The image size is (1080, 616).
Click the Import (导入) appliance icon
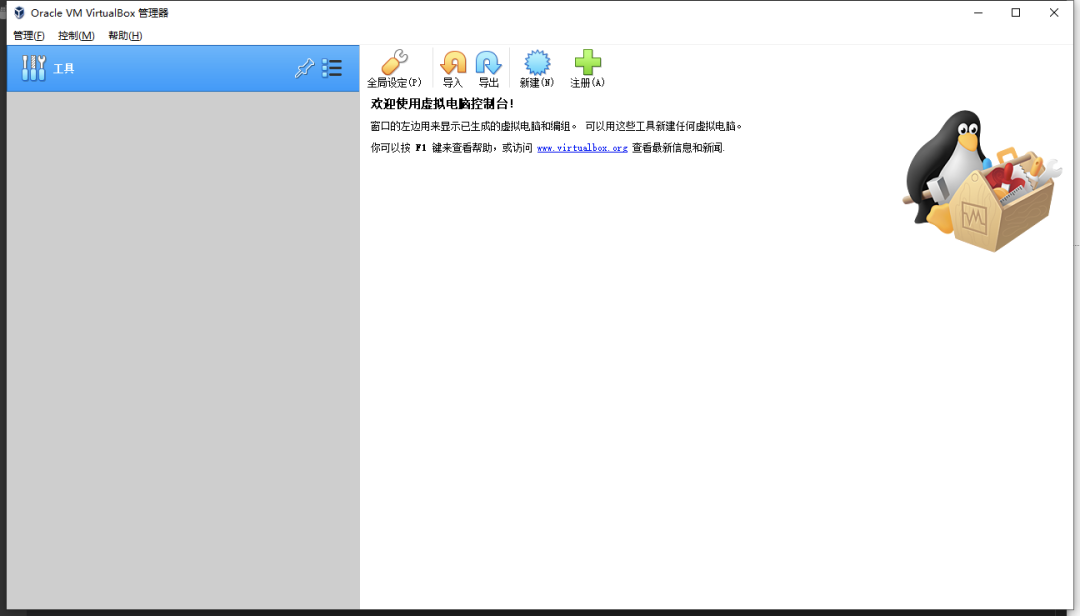(453, 63)
